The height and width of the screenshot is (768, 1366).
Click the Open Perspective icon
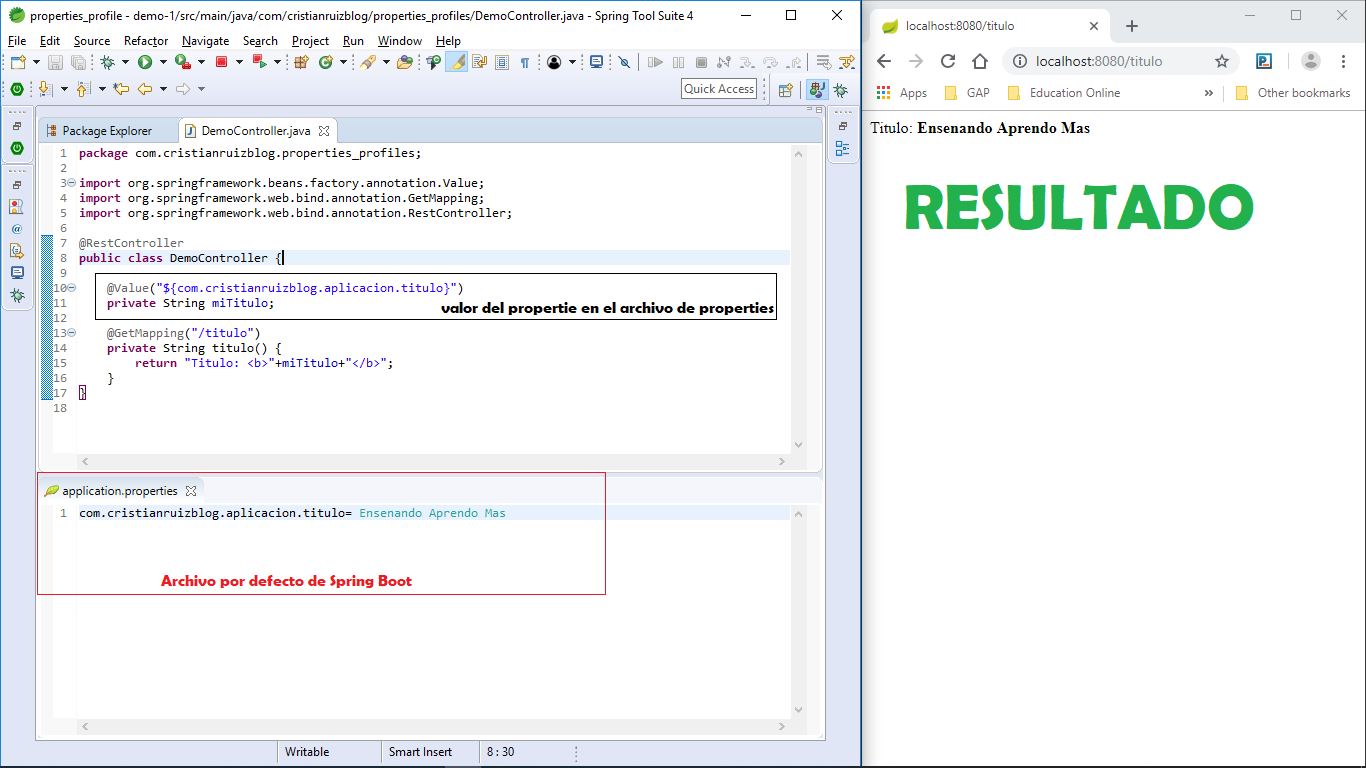[786, 89]
